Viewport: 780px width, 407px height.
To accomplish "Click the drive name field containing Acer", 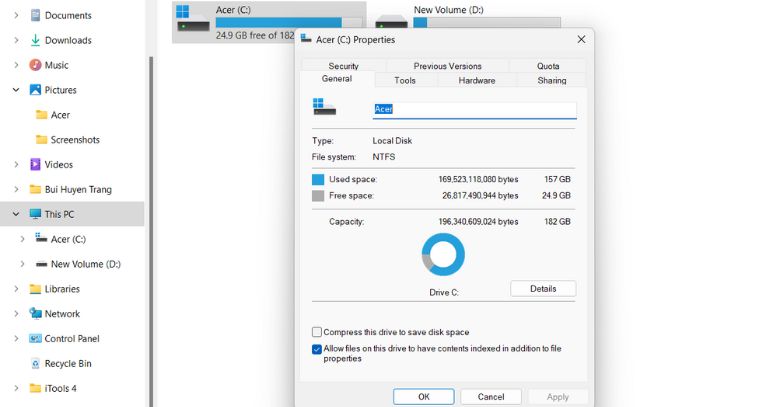I will pyautogui.click(x=475, y=109).
